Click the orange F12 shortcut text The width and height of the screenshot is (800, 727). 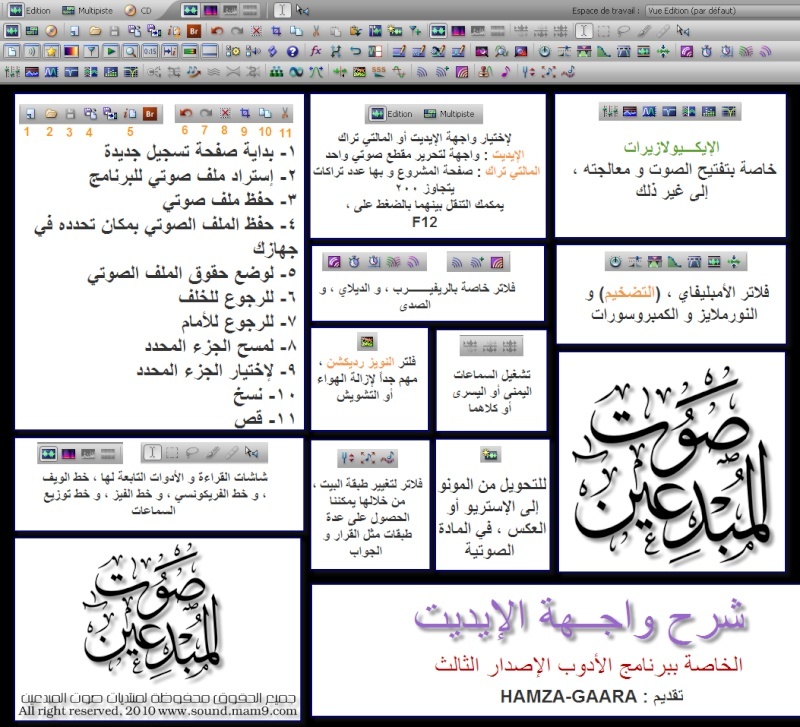point(424,222)
